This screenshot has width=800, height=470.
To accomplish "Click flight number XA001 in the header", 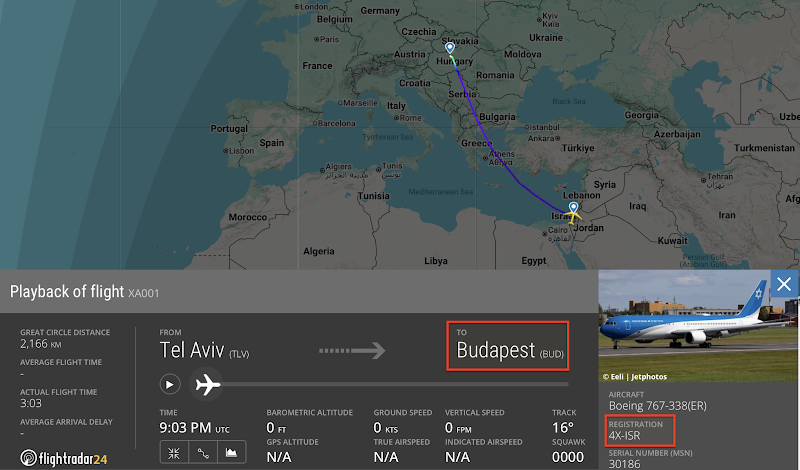I will pyautogui.click(x=143, y=292).
